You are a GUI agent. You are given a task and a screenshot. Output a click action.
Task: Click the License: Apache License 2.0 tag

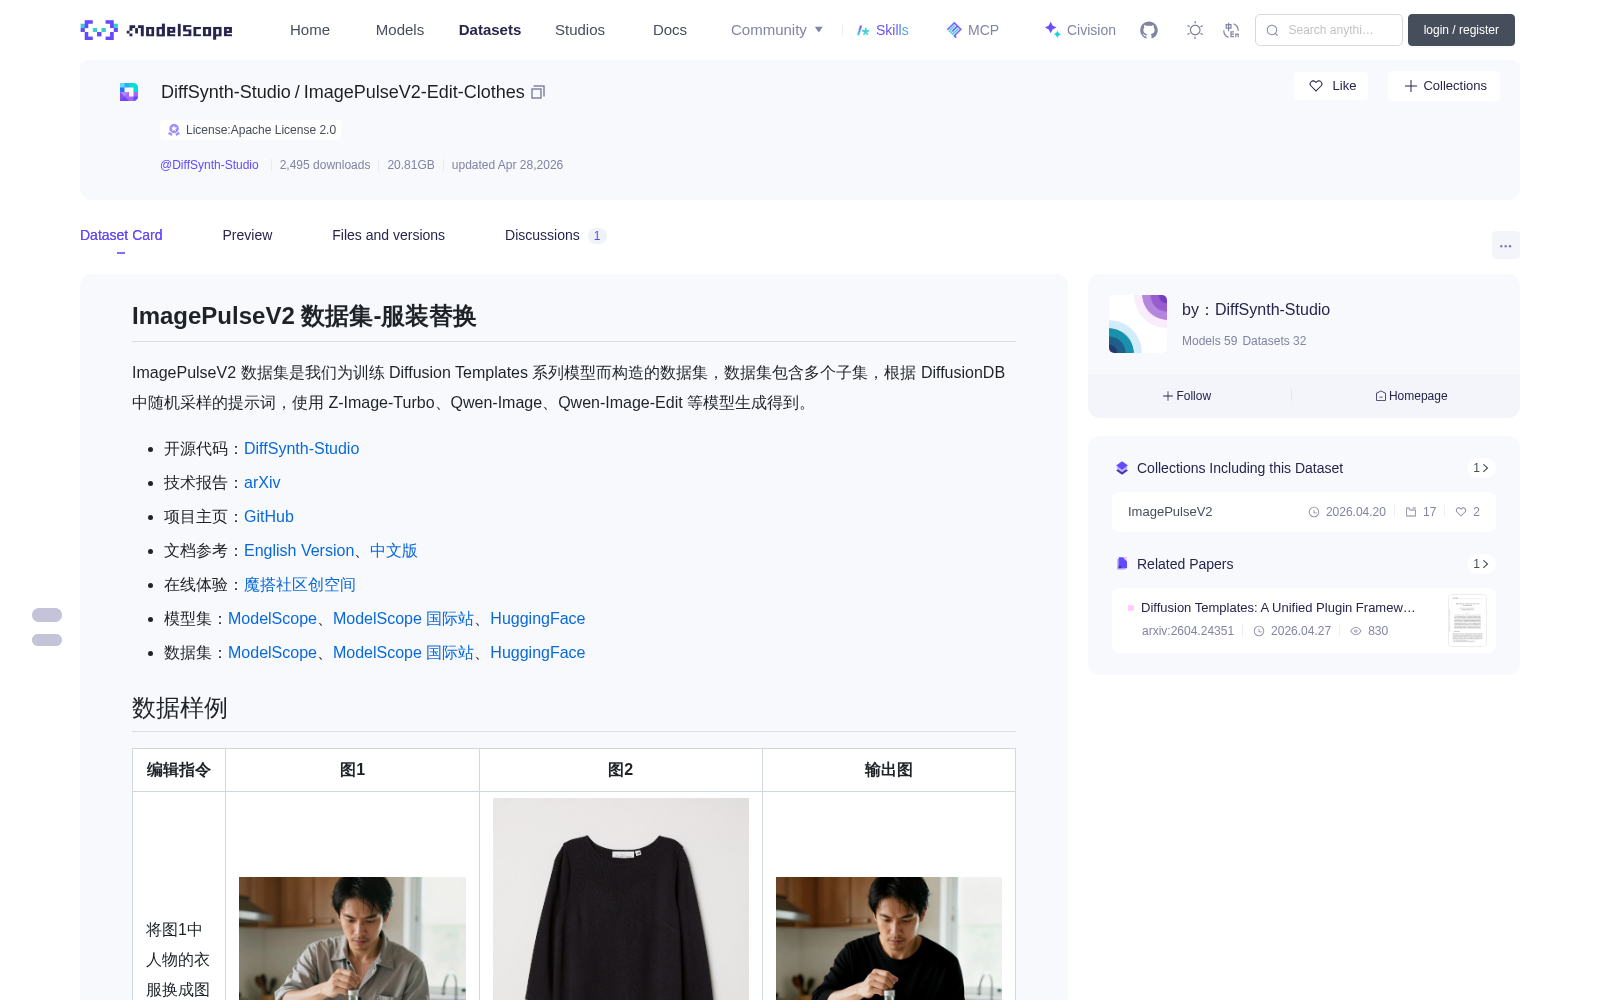(x=251, y=130)
